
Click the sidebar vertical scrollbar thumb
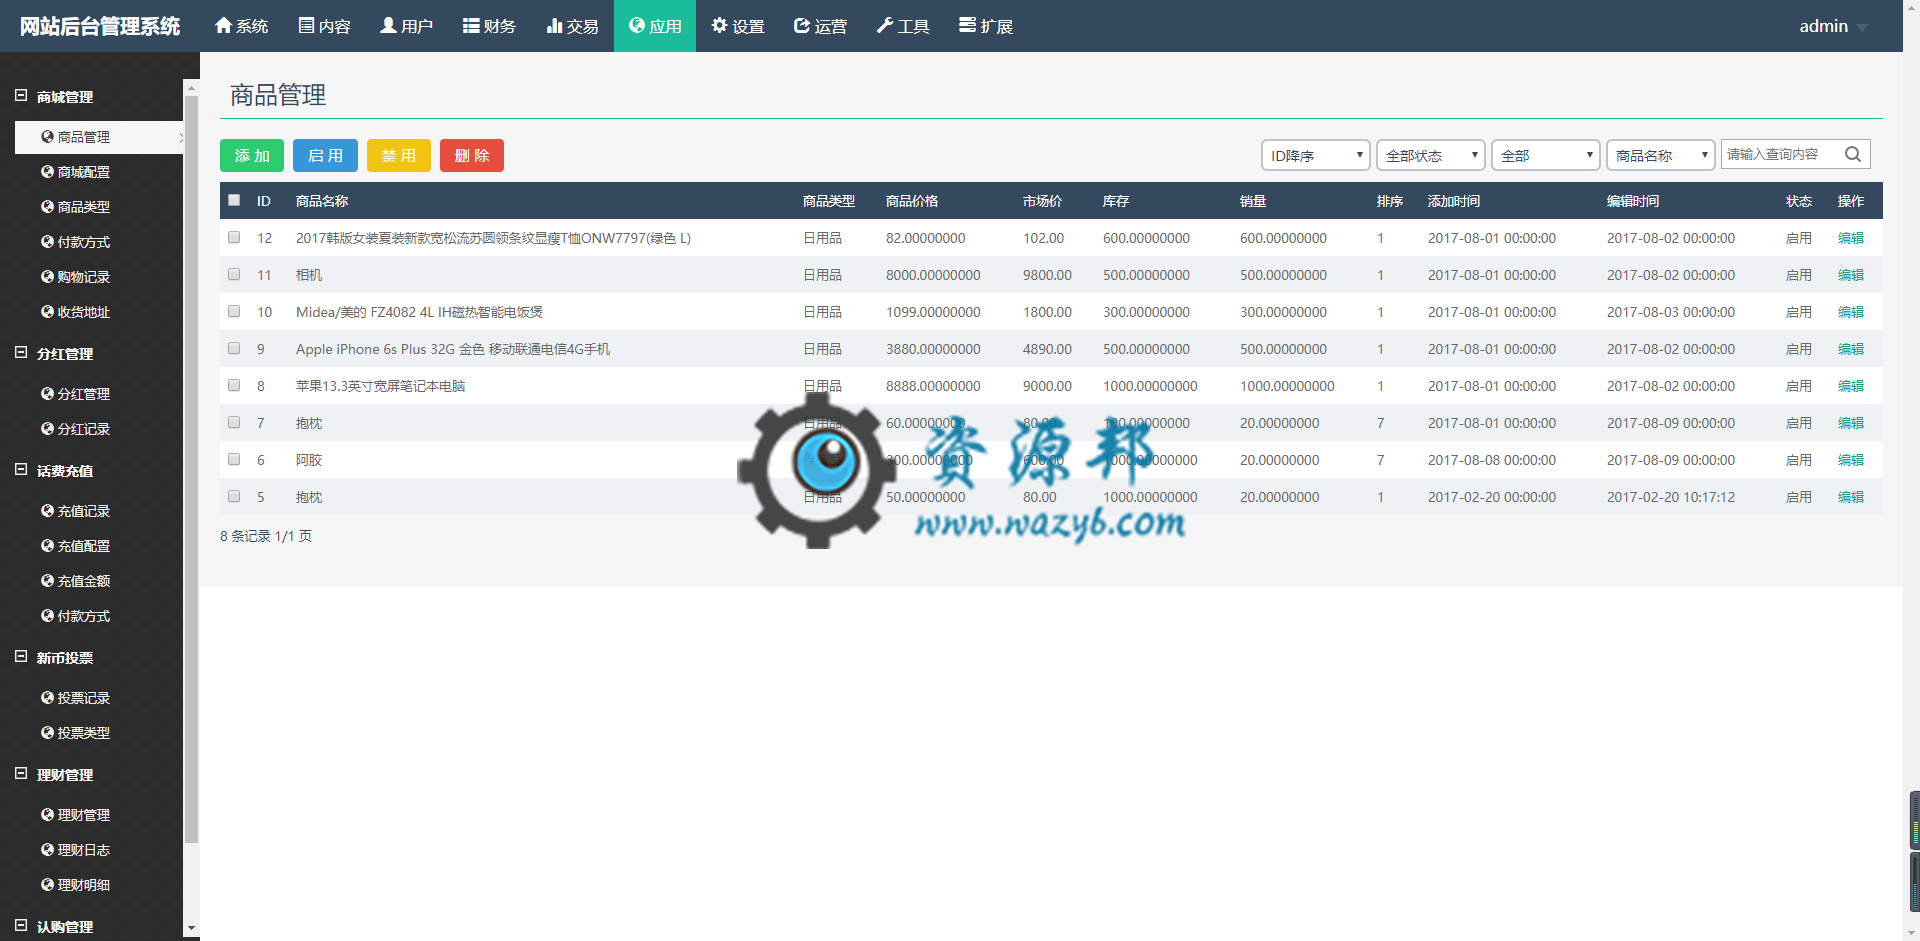pyautogui.click(x=191, y=470)
